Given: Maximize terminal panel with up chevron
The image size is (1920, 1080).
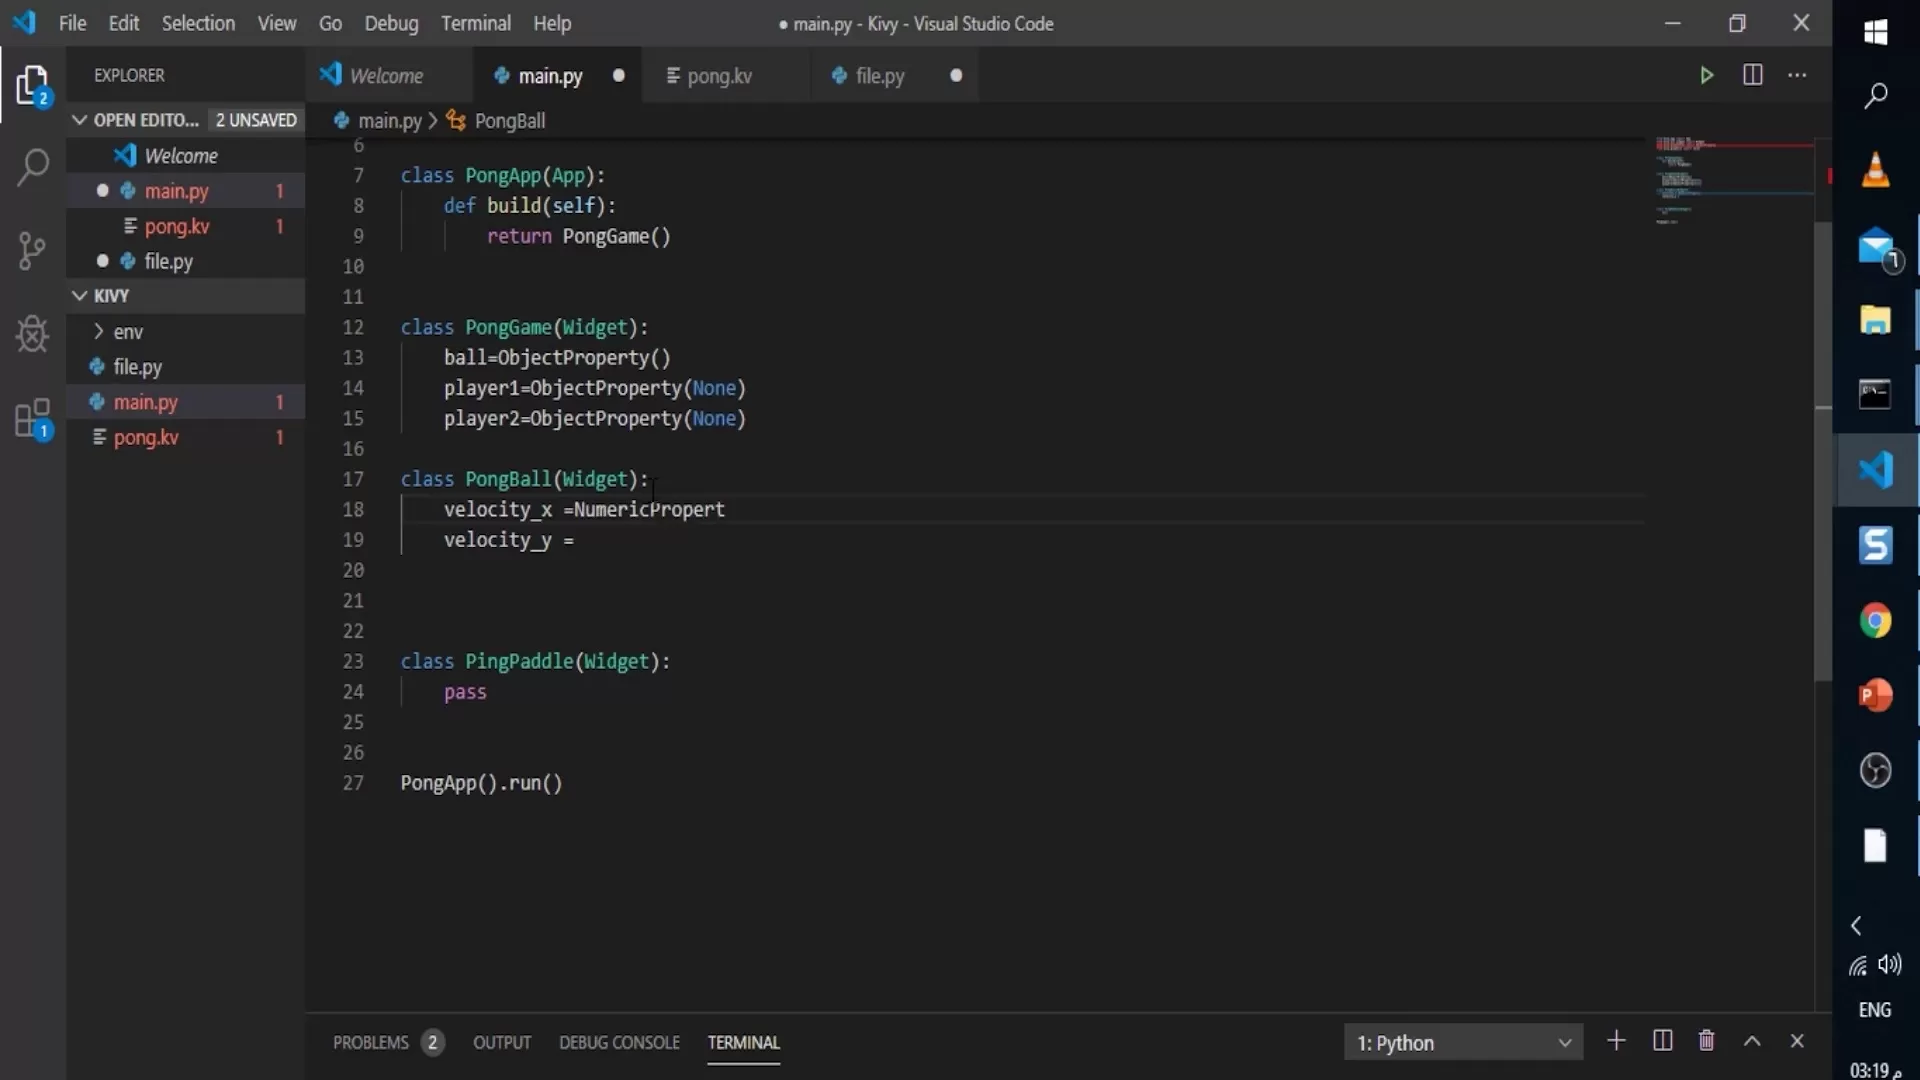Looking at the screenshot, I should coord(1752,1041).
